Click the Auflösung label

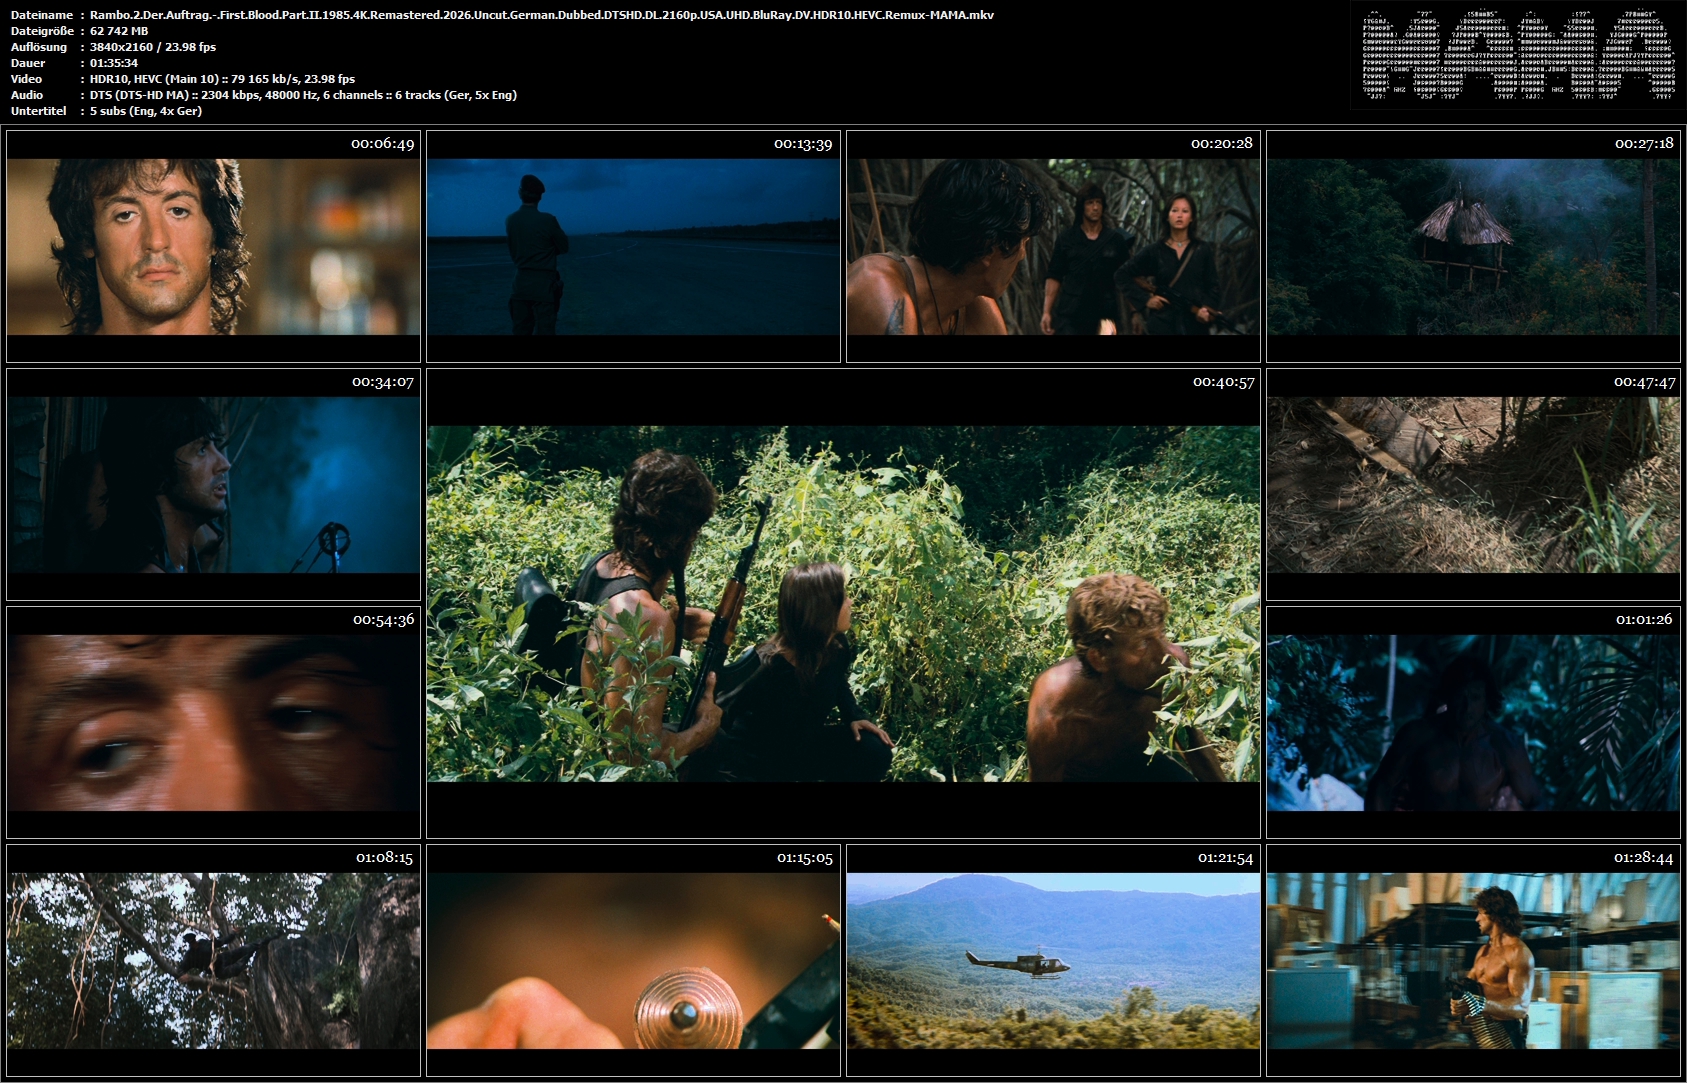(x=39, y=47)
